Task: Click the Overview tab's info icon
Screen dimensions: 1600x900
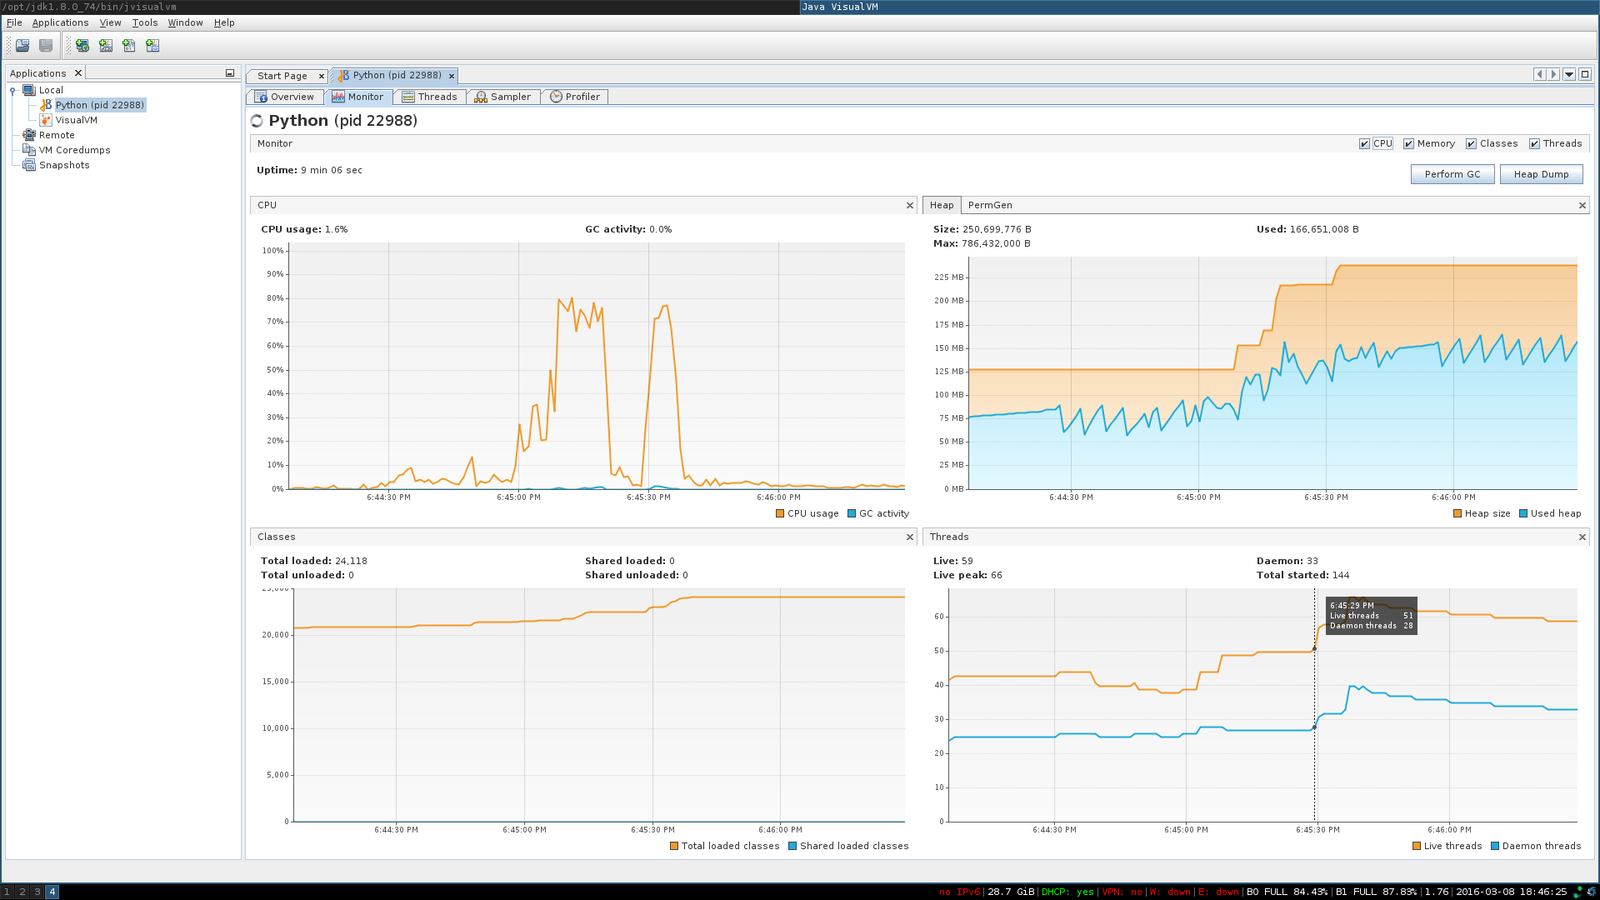Action: [261, 97]
